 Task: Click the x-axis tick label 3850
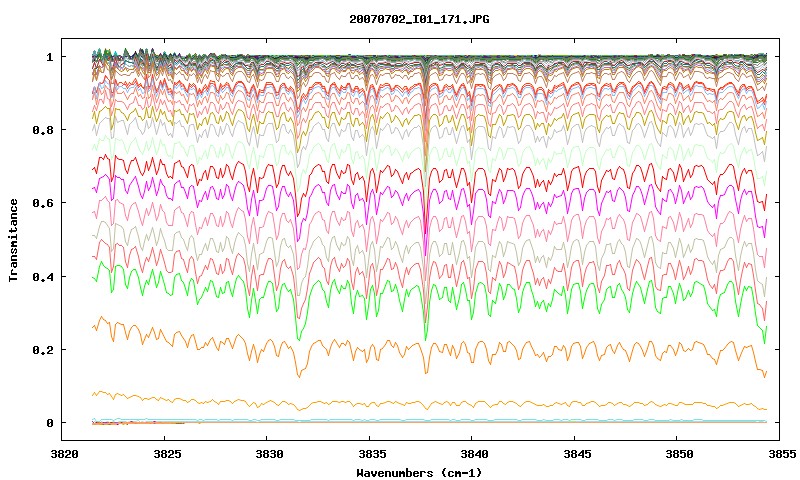(679, 454)
